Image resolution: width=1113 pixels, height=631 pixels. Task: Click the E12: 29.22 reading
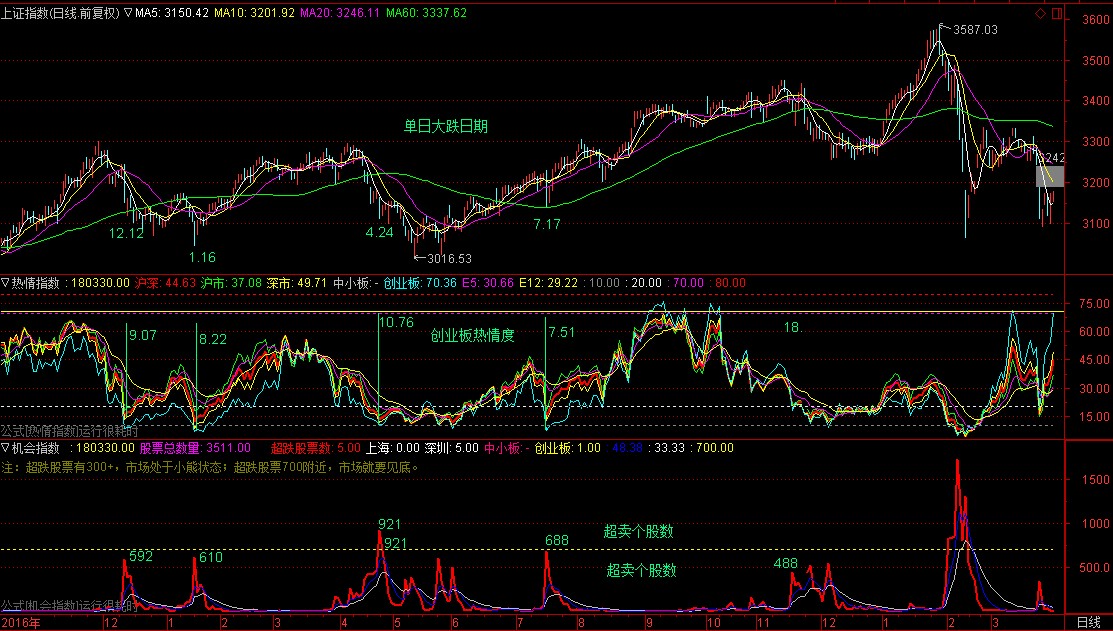pyautogui.click(x=548, y=282)
